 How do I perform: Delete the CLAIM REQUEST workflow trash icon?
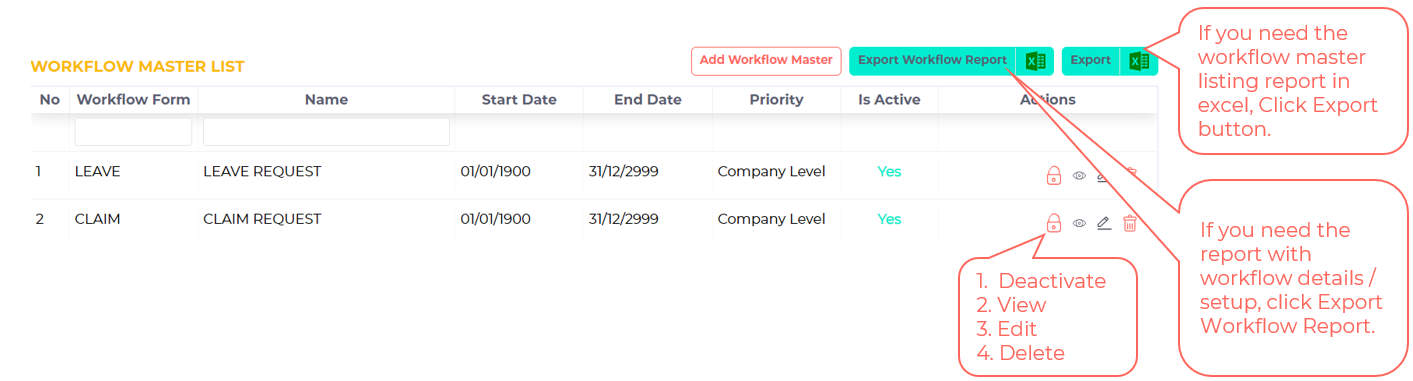[1130, 223]
